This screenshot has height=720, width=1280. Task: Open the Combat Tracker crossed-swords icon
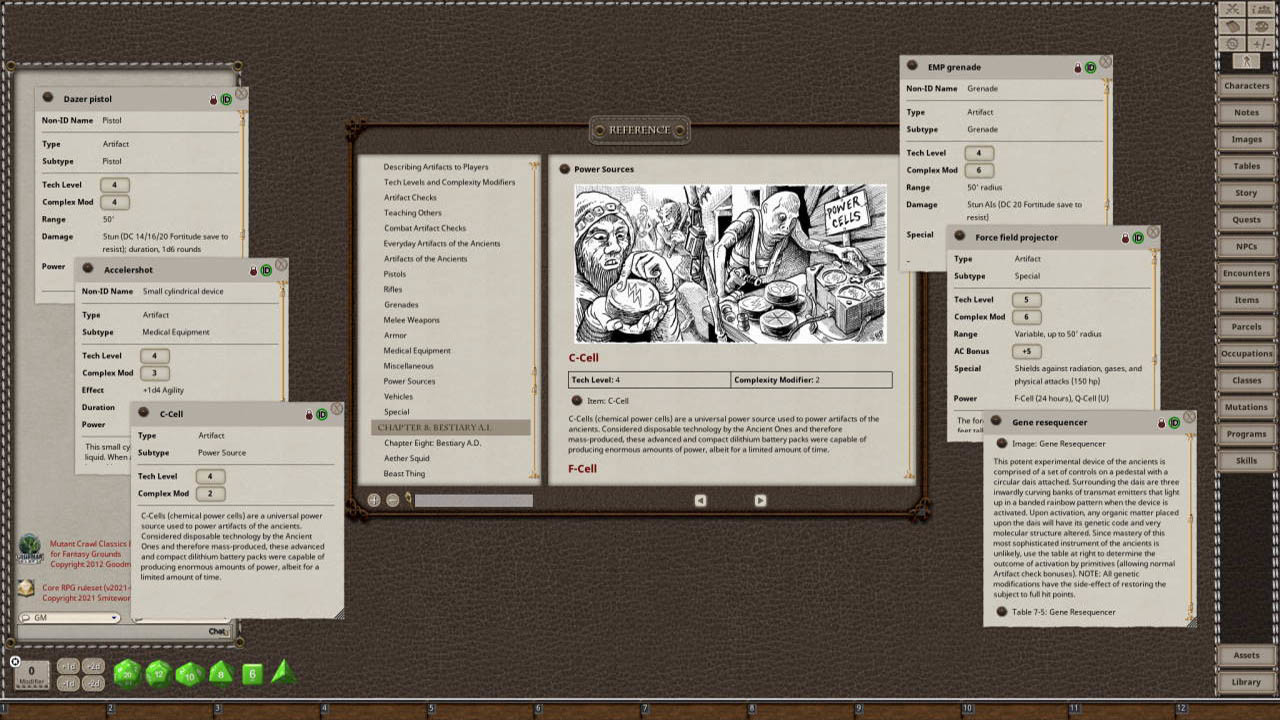click(x=1233, y=9)
